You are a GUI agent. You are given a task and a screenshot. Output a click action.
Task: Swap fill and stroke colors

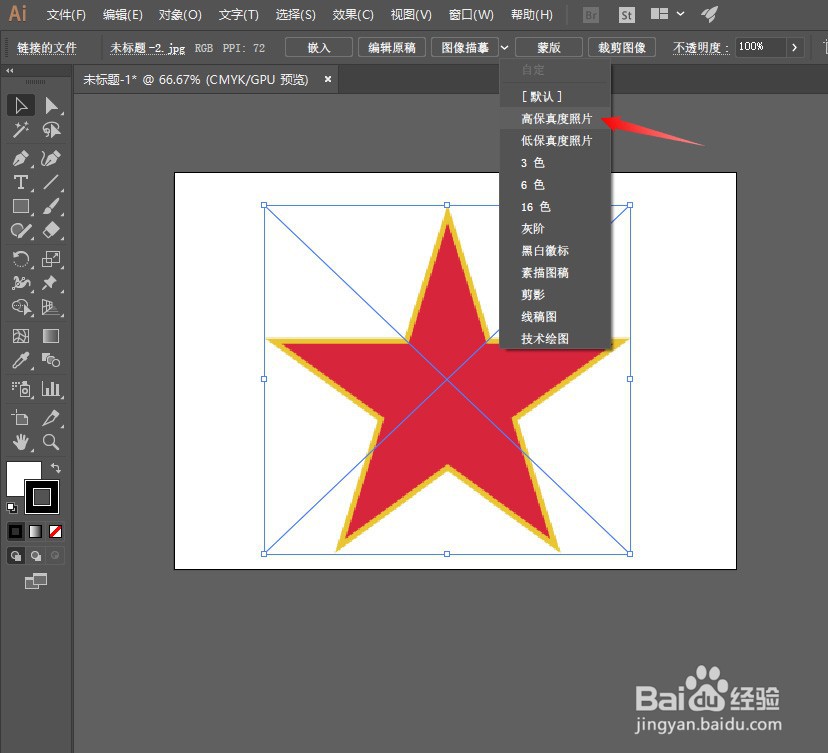[x=56, y=468]
